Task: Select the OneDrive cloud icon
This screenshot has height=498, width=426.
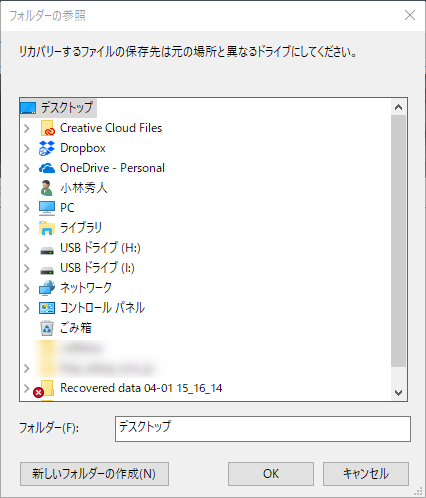Action: point(47,168)
